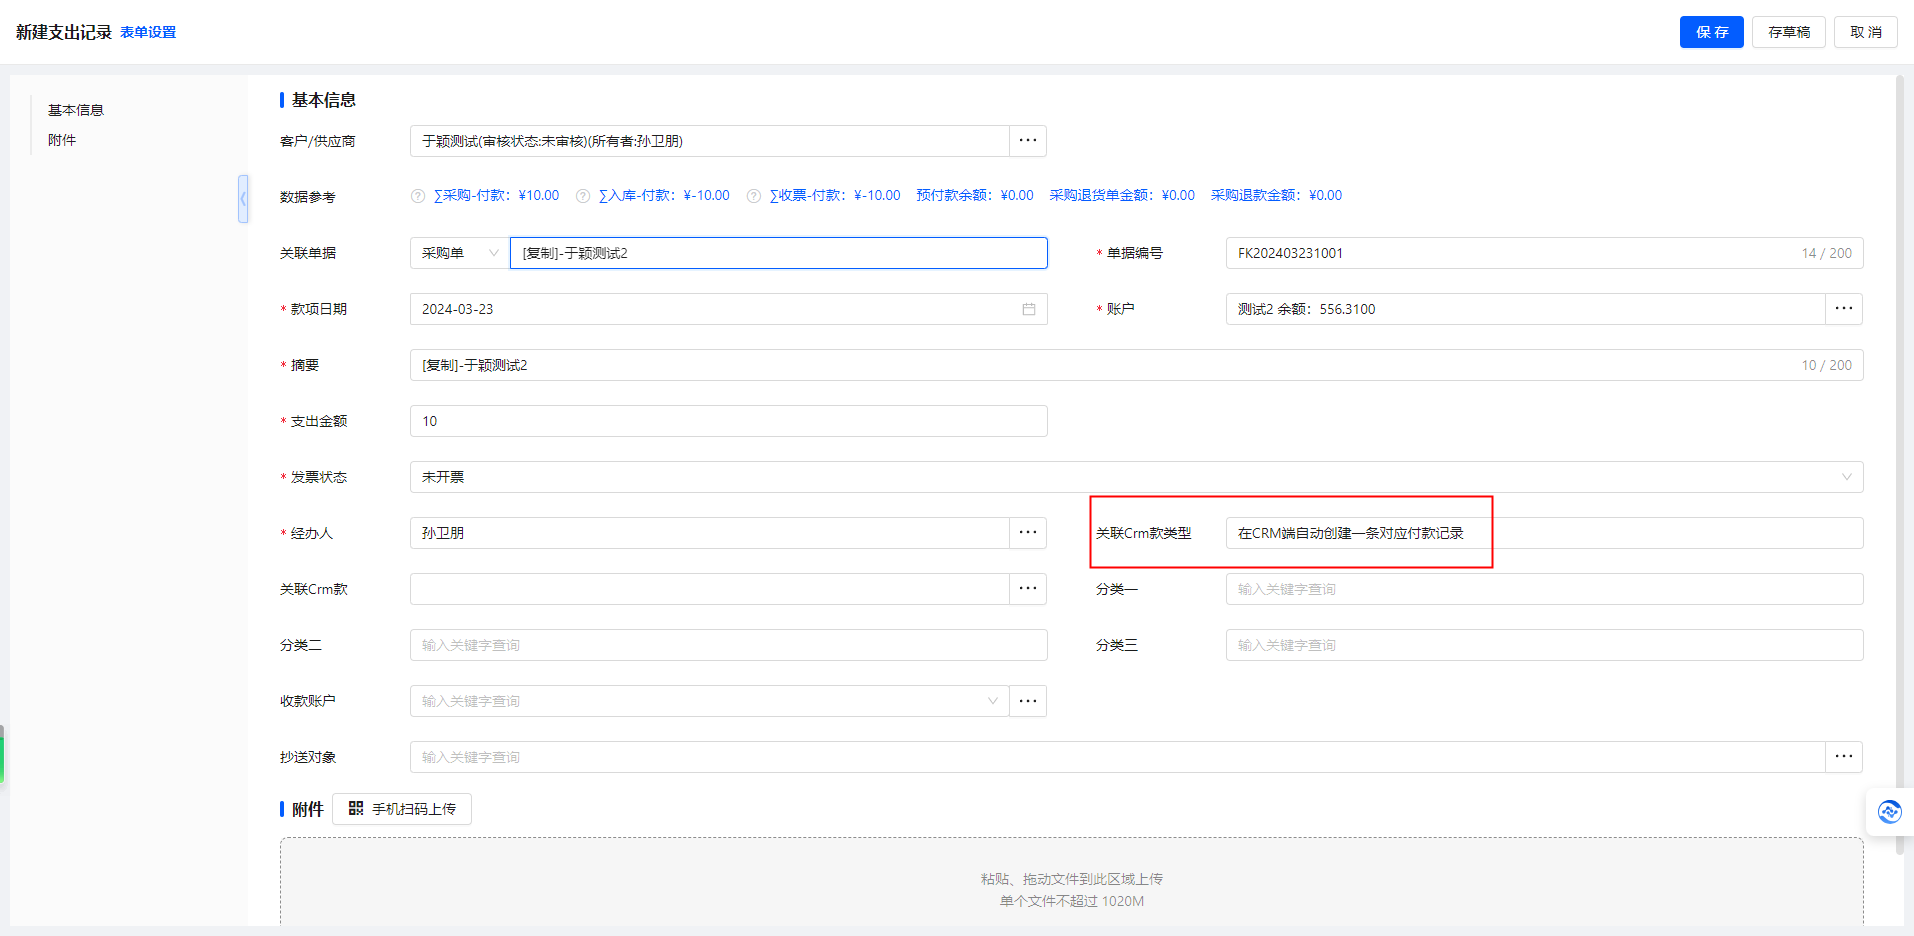Expand the 收款账户 dropdown arrow
Image resolution: width=1914 pixels, height=936 pixels.
pos(992,701)
